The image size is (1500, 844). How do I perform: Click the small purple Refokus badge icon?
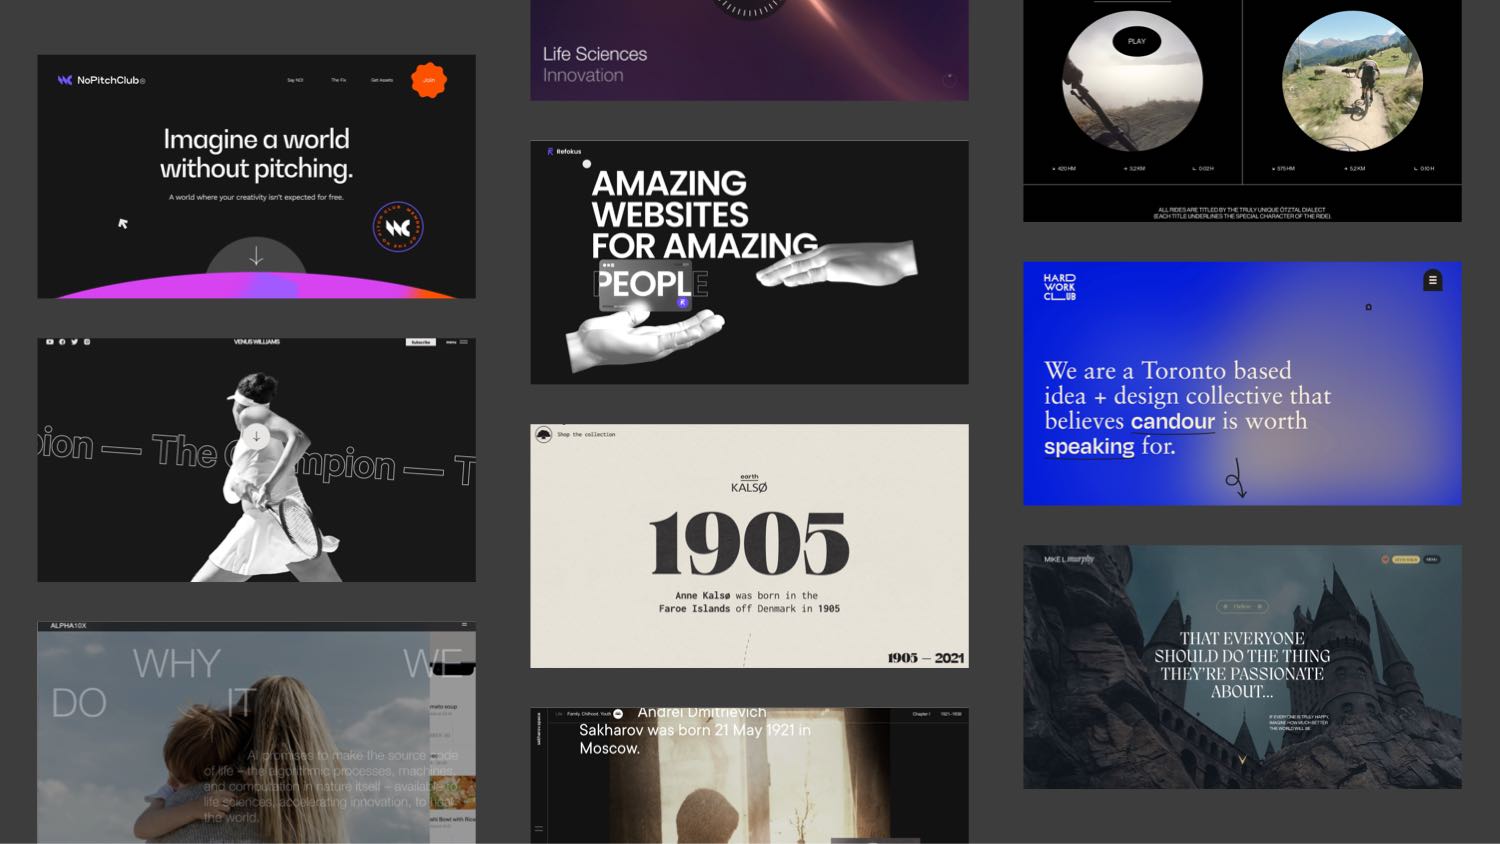(683, 302)
